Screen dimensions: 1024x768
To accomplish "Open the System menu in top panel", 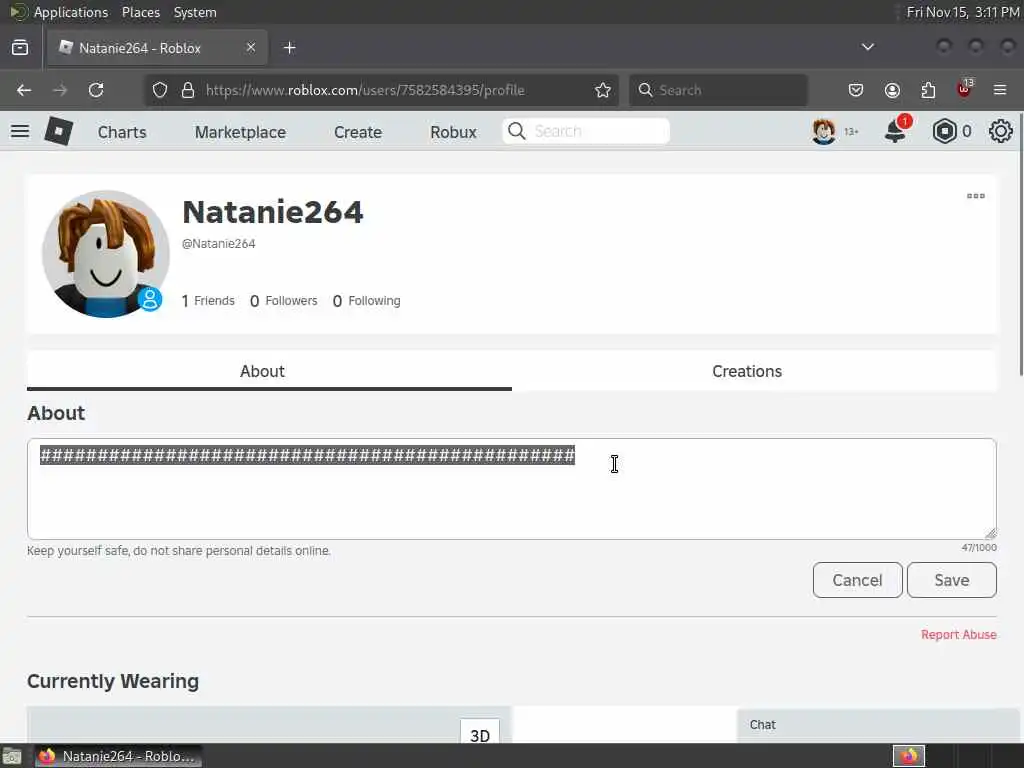I will (195, 12).
